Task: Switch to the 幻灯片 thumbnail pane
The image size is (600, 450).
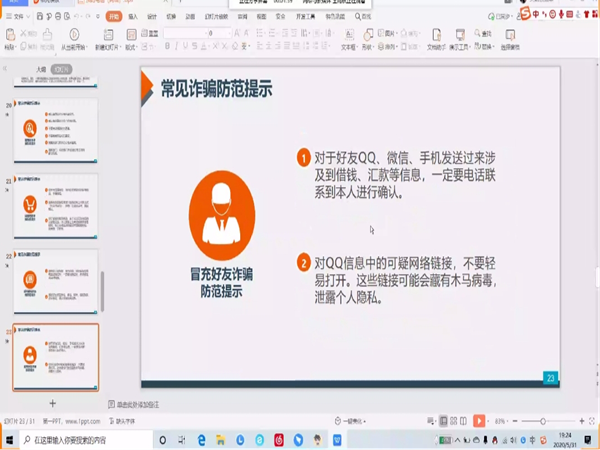Action: point(62,69)
